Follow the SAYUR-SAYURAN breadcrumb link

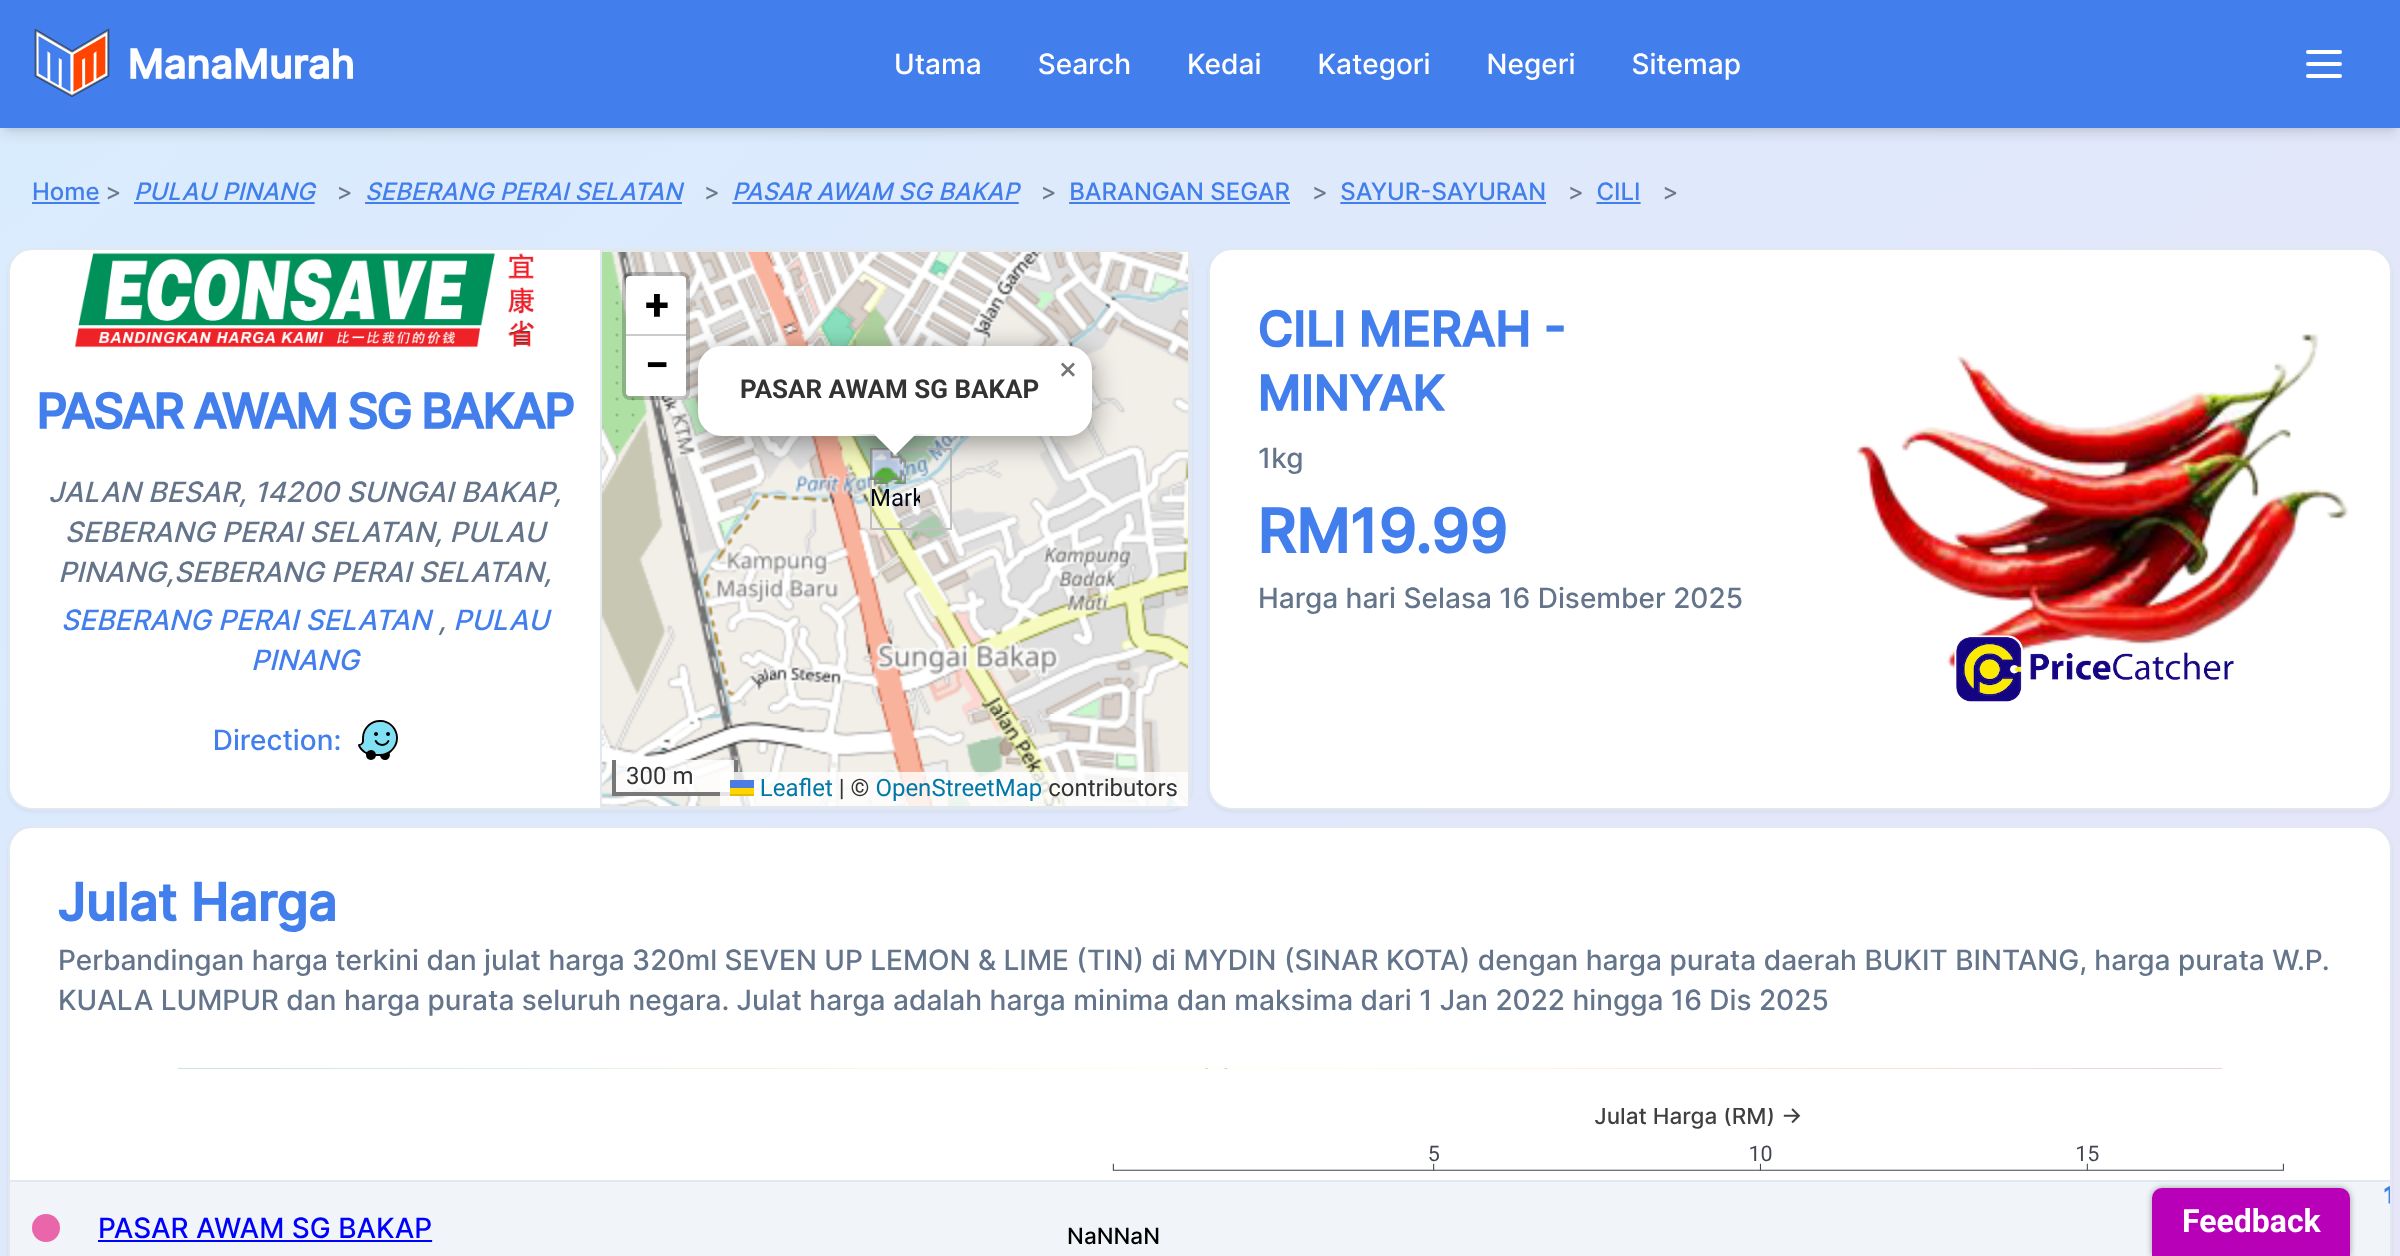coord(1442,191)
